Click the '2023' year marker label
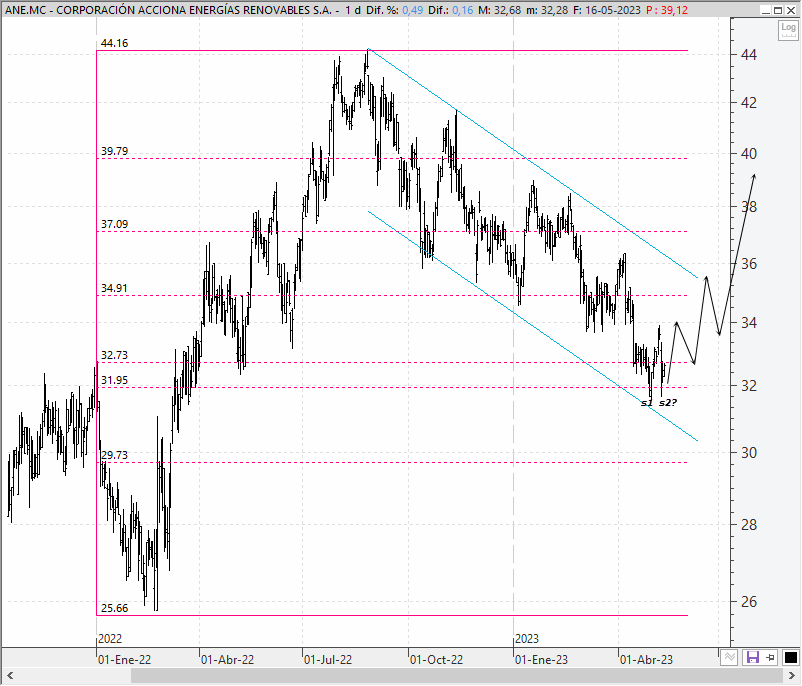The height and width of the screenshot is (686, 802). coord(527,639)
